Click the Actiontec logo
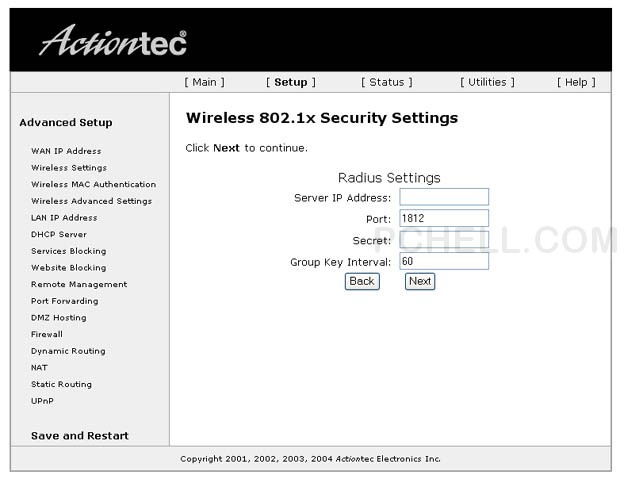Screen dimensions: 620x479 pos(112,41)
